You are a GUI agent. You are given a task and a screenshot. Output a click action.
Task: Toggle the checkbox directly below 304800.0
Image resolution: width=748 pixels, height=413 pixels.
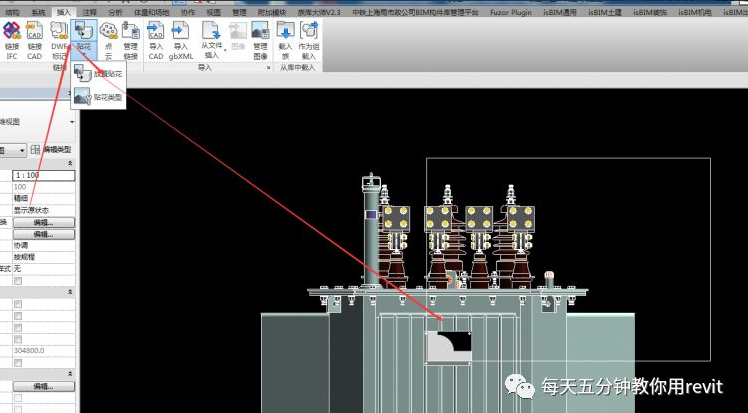(18, 363)
